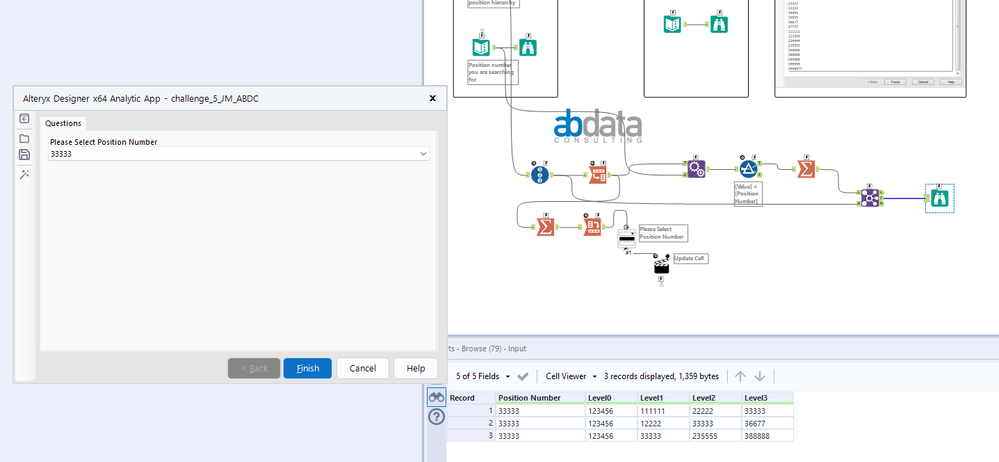Select the Transpose tool after Record ID
This screenshot has height=462, width=999.
[597, 175]
